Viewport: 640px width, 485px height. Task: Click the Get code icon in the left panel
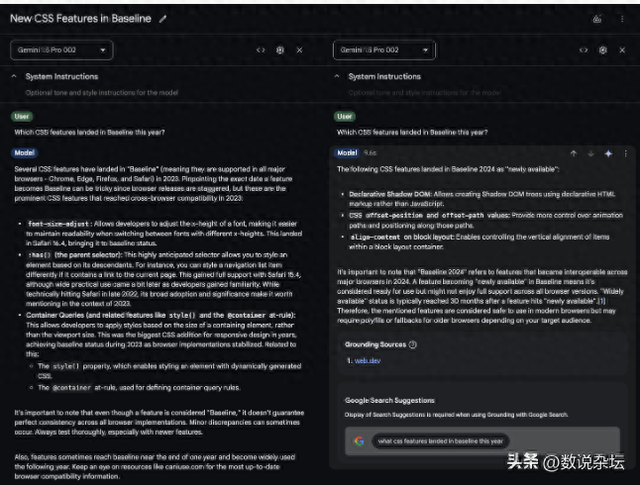pos(261,49)
